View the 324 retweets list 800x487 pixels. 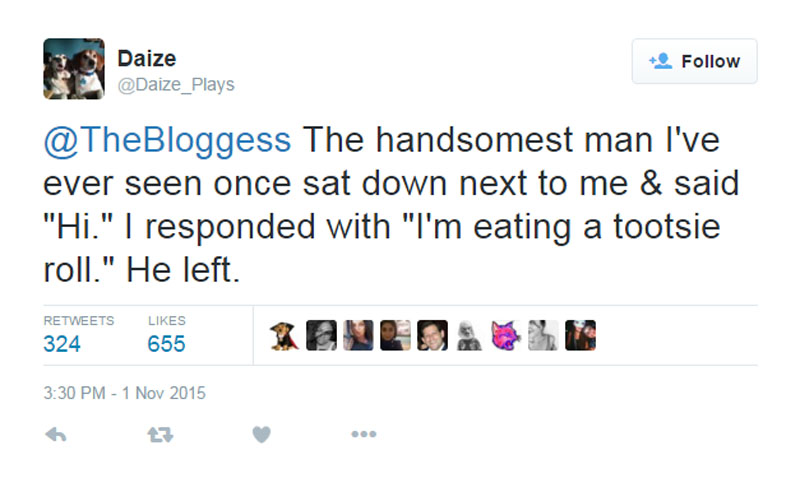coord(62,344)
